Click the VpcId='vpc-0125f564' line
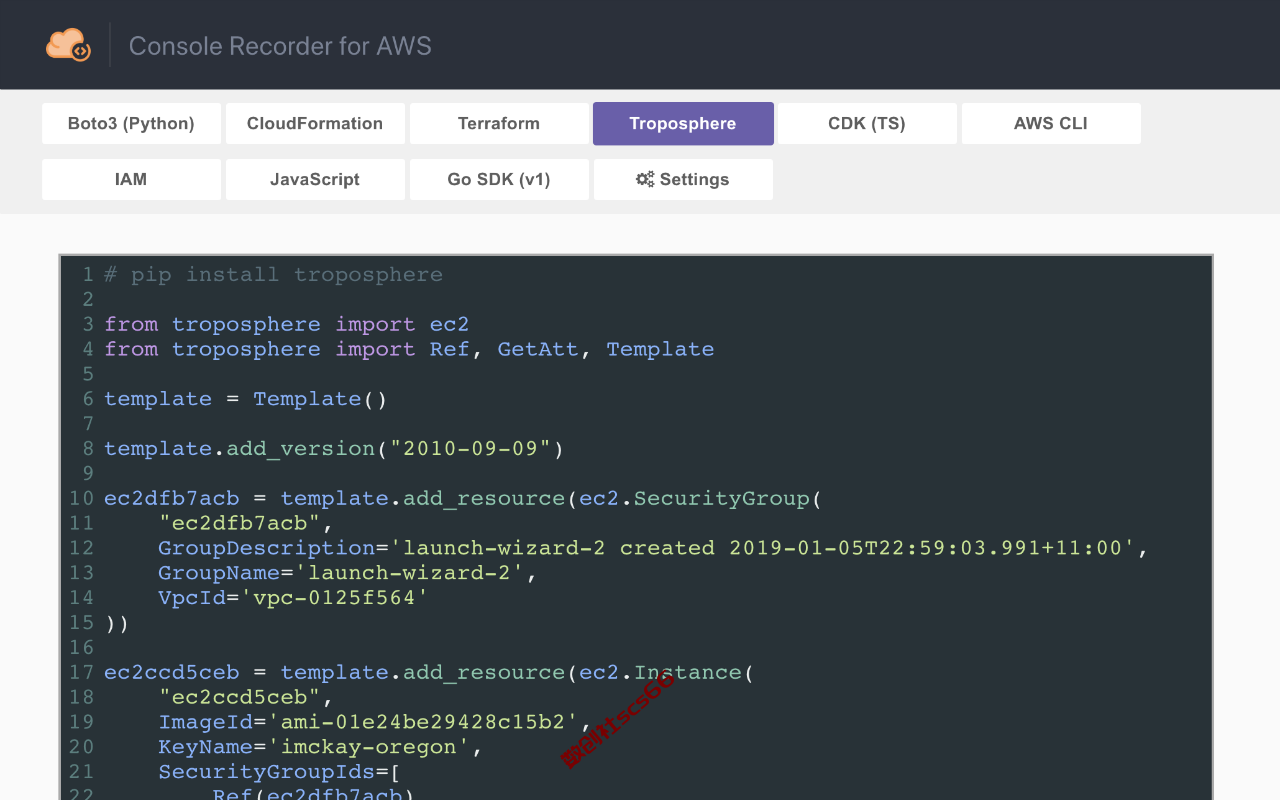1280x800 pixels. point(293,598)
